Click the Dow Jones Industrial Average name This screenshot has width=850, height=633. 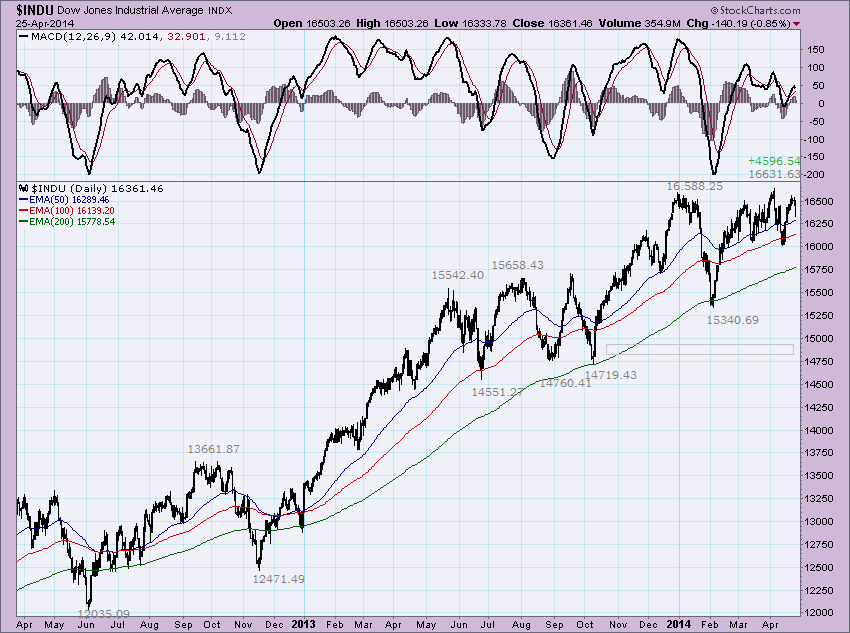pos(130,10)
